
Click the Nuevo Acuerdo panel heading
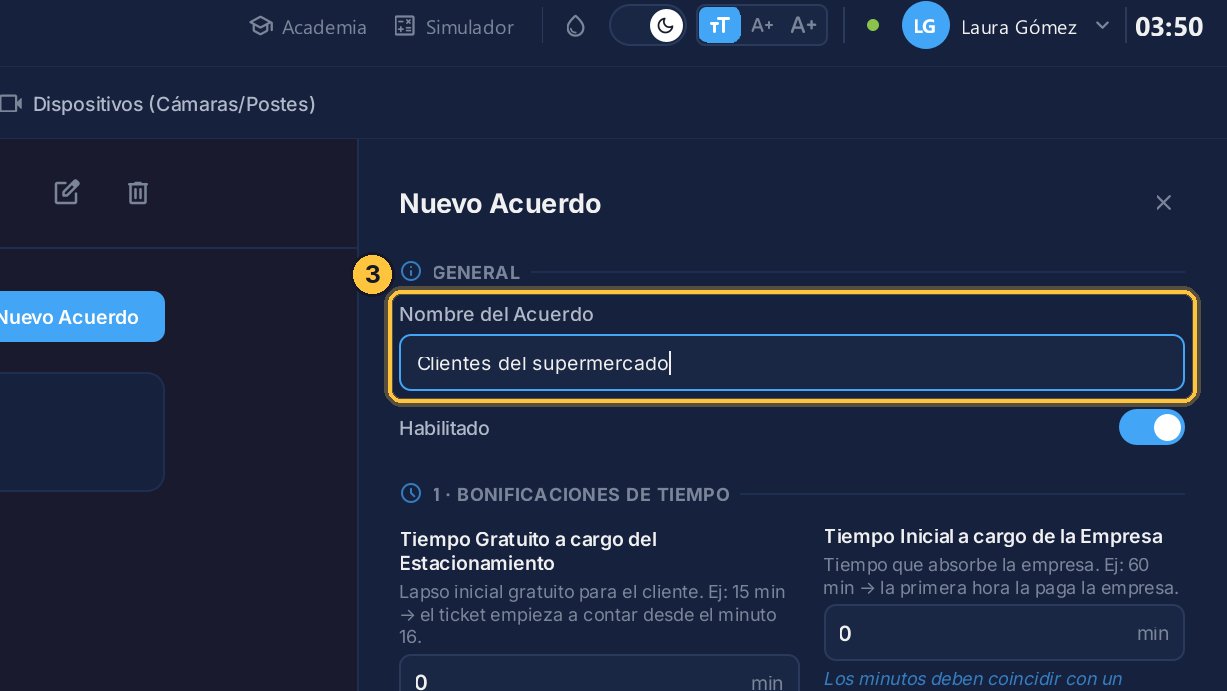(500, 203)
